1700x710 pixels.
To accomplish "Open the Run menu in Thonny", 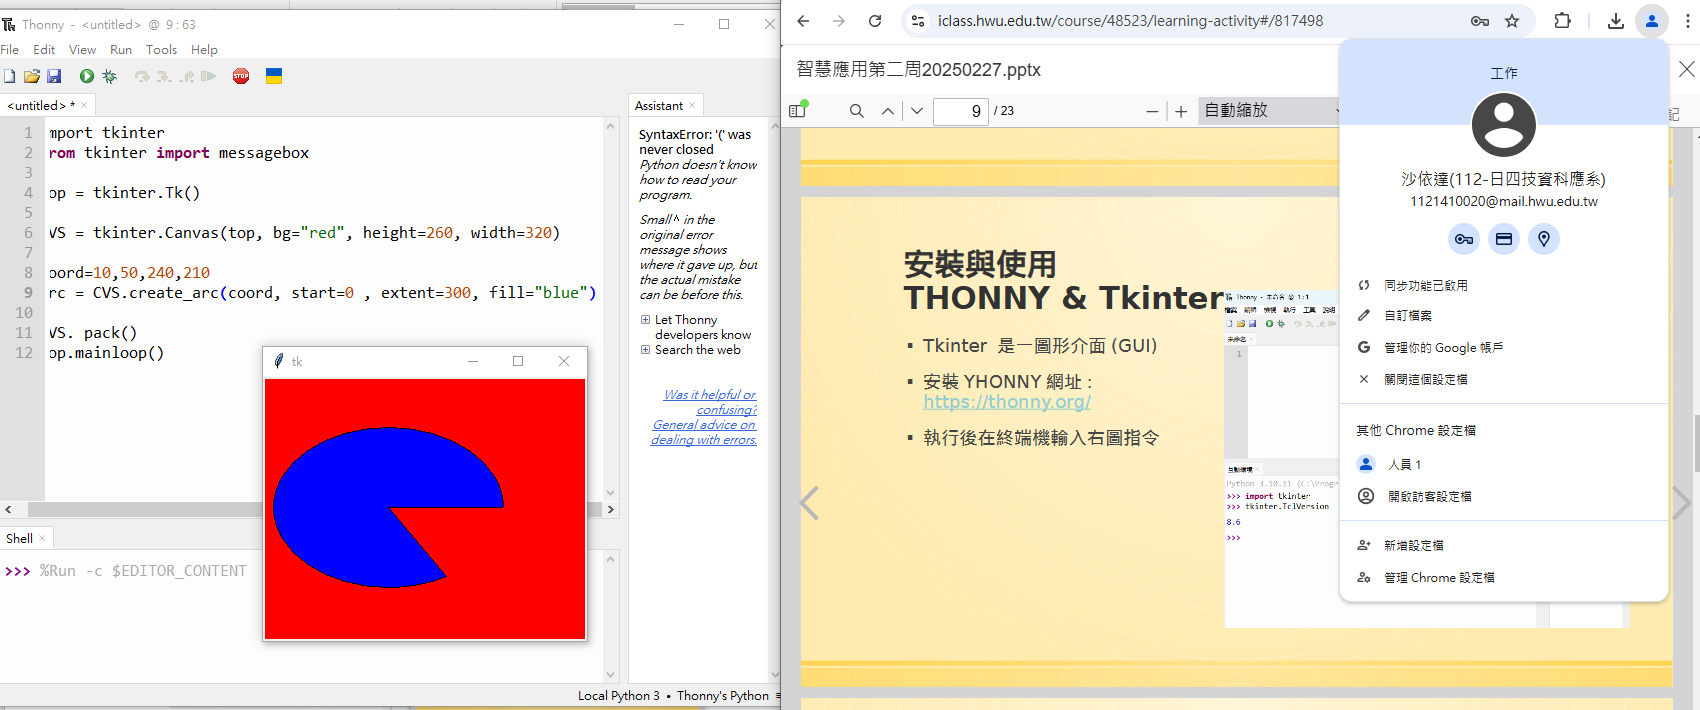I will pyautogui.click(x=121, y=50).
